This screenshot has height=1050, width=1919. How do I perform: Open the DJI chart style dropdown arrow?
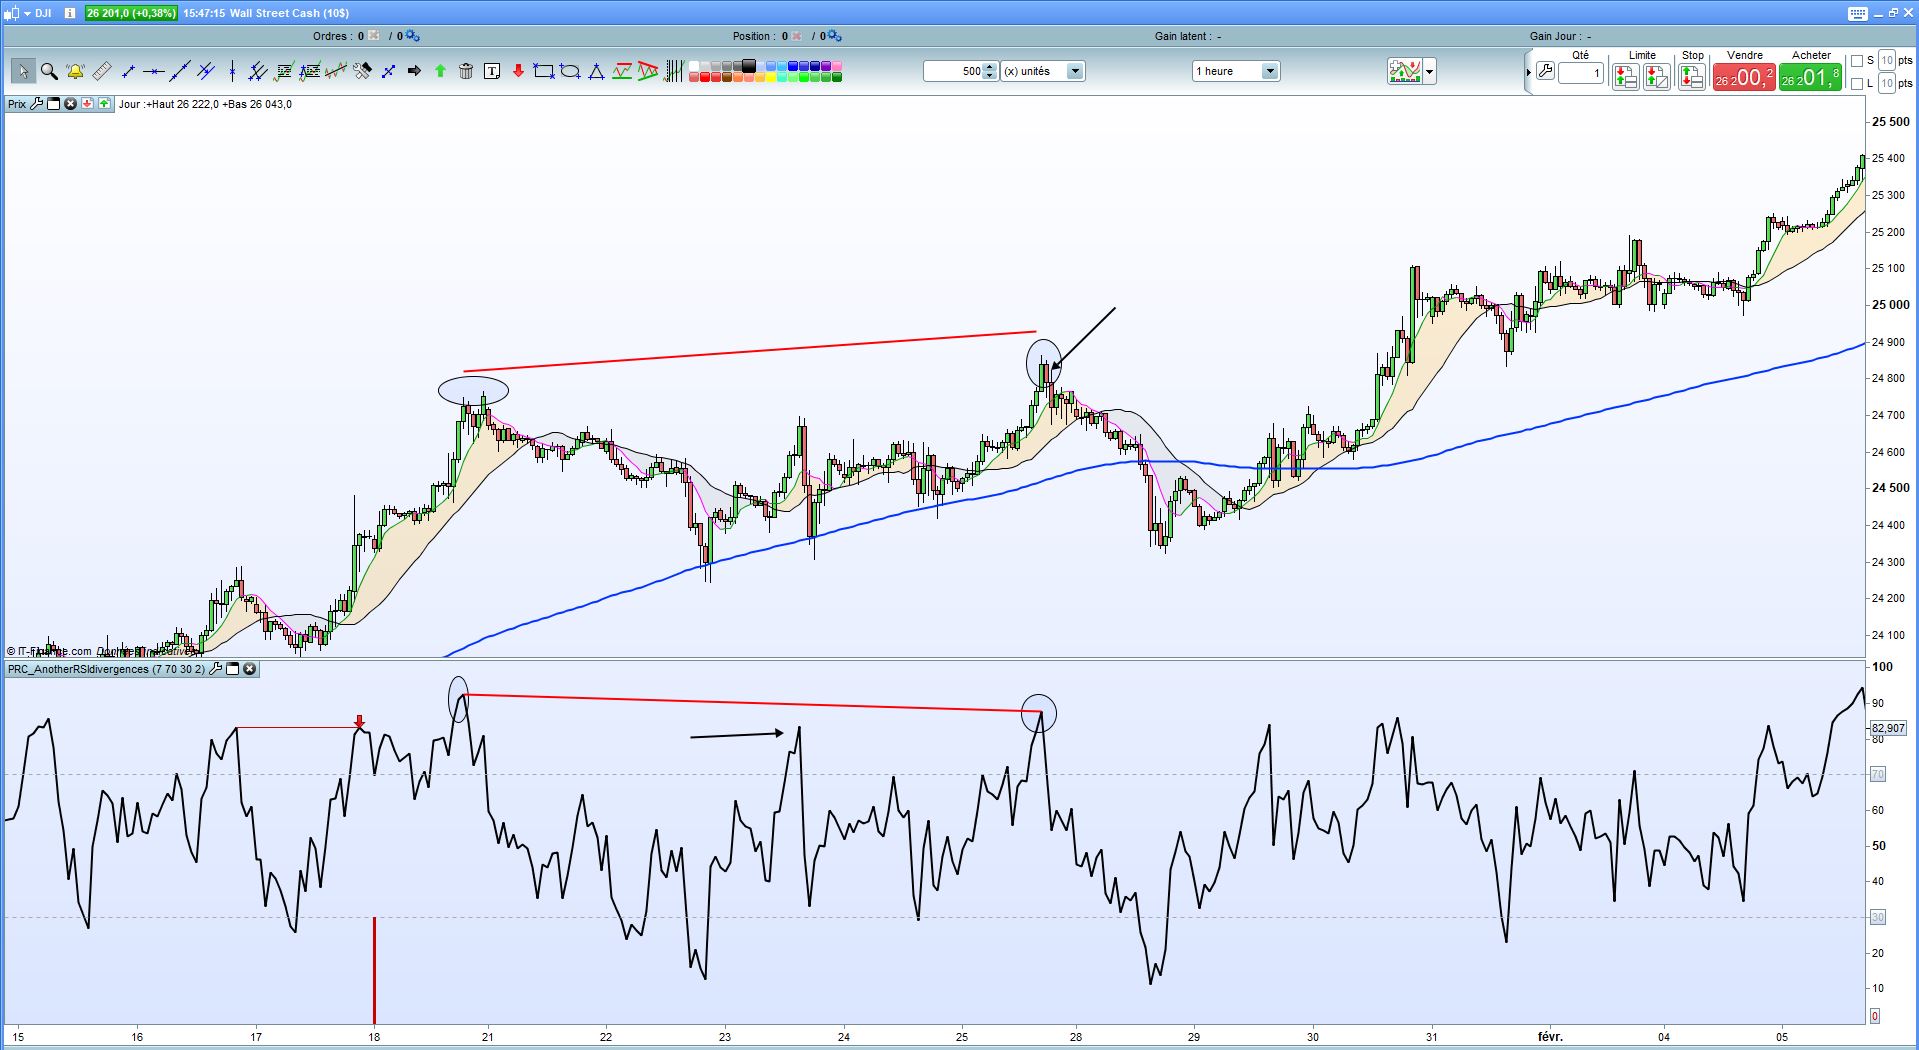click(26, 13)
